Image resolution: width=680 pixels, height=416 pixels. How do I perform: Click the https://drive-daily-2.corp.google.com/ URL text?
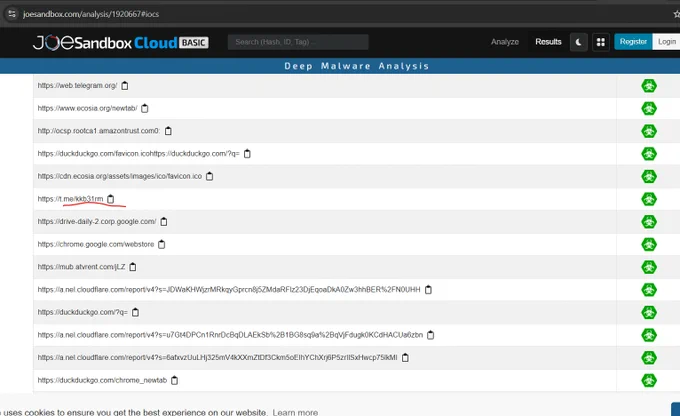pyautogui.click(x=97, y=222)
